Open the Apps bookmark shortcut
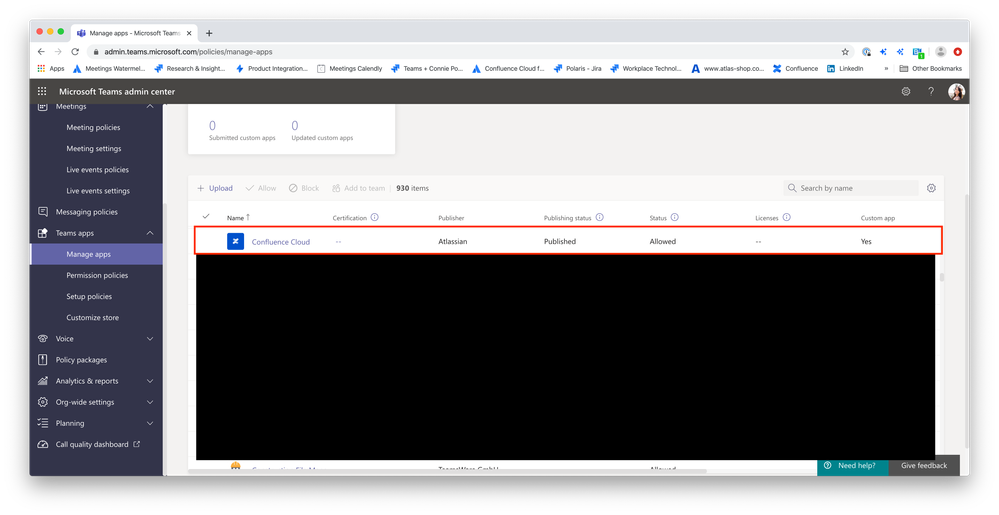The image size is (999, 515). [51, 68]
